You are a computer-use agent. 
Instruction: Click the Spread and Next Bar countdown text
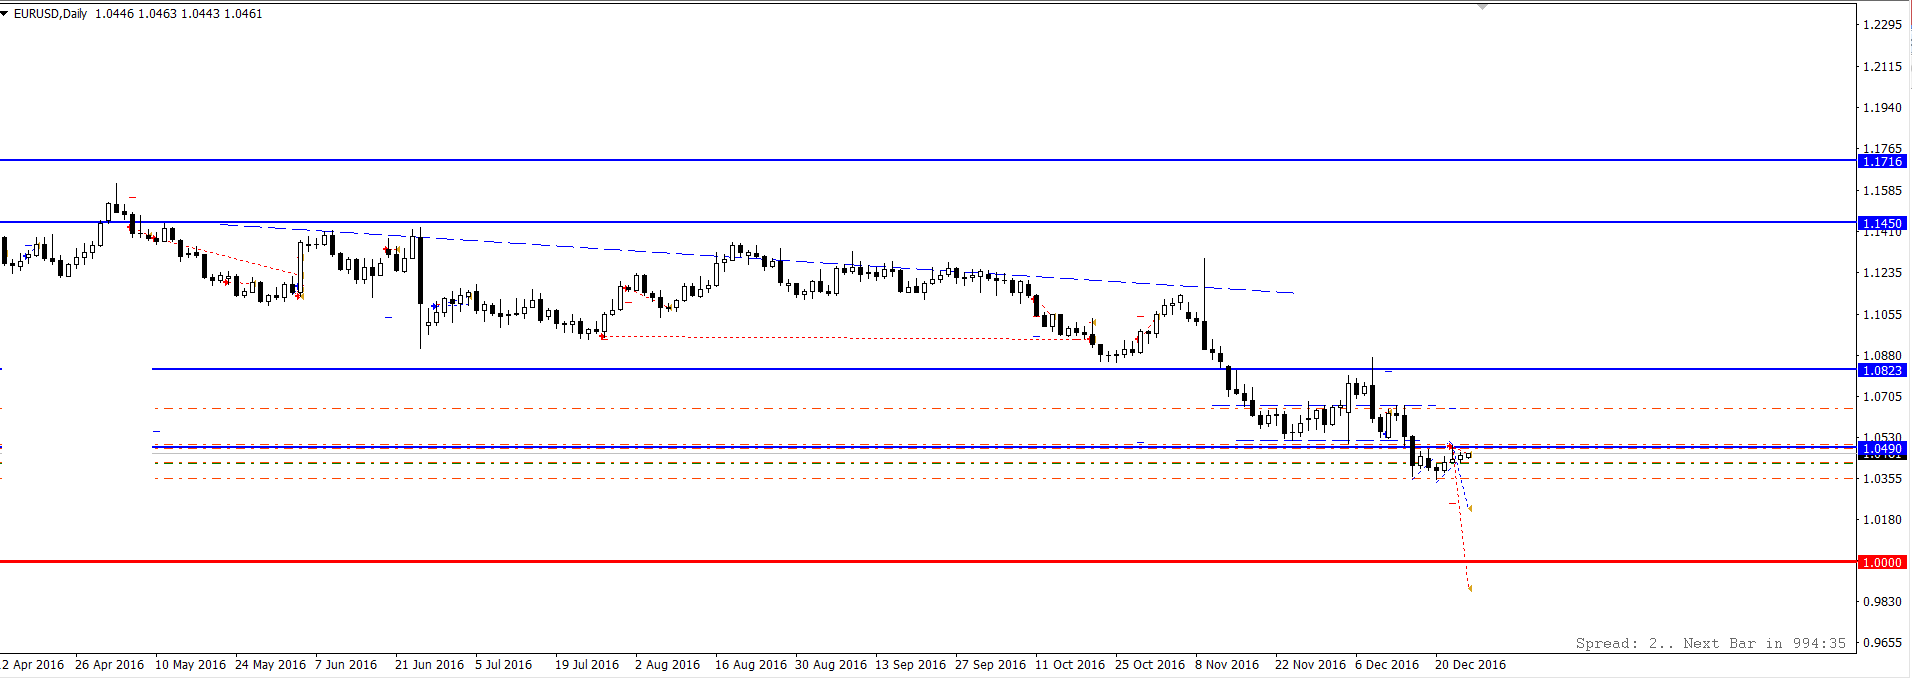(x=1711, y=643)
